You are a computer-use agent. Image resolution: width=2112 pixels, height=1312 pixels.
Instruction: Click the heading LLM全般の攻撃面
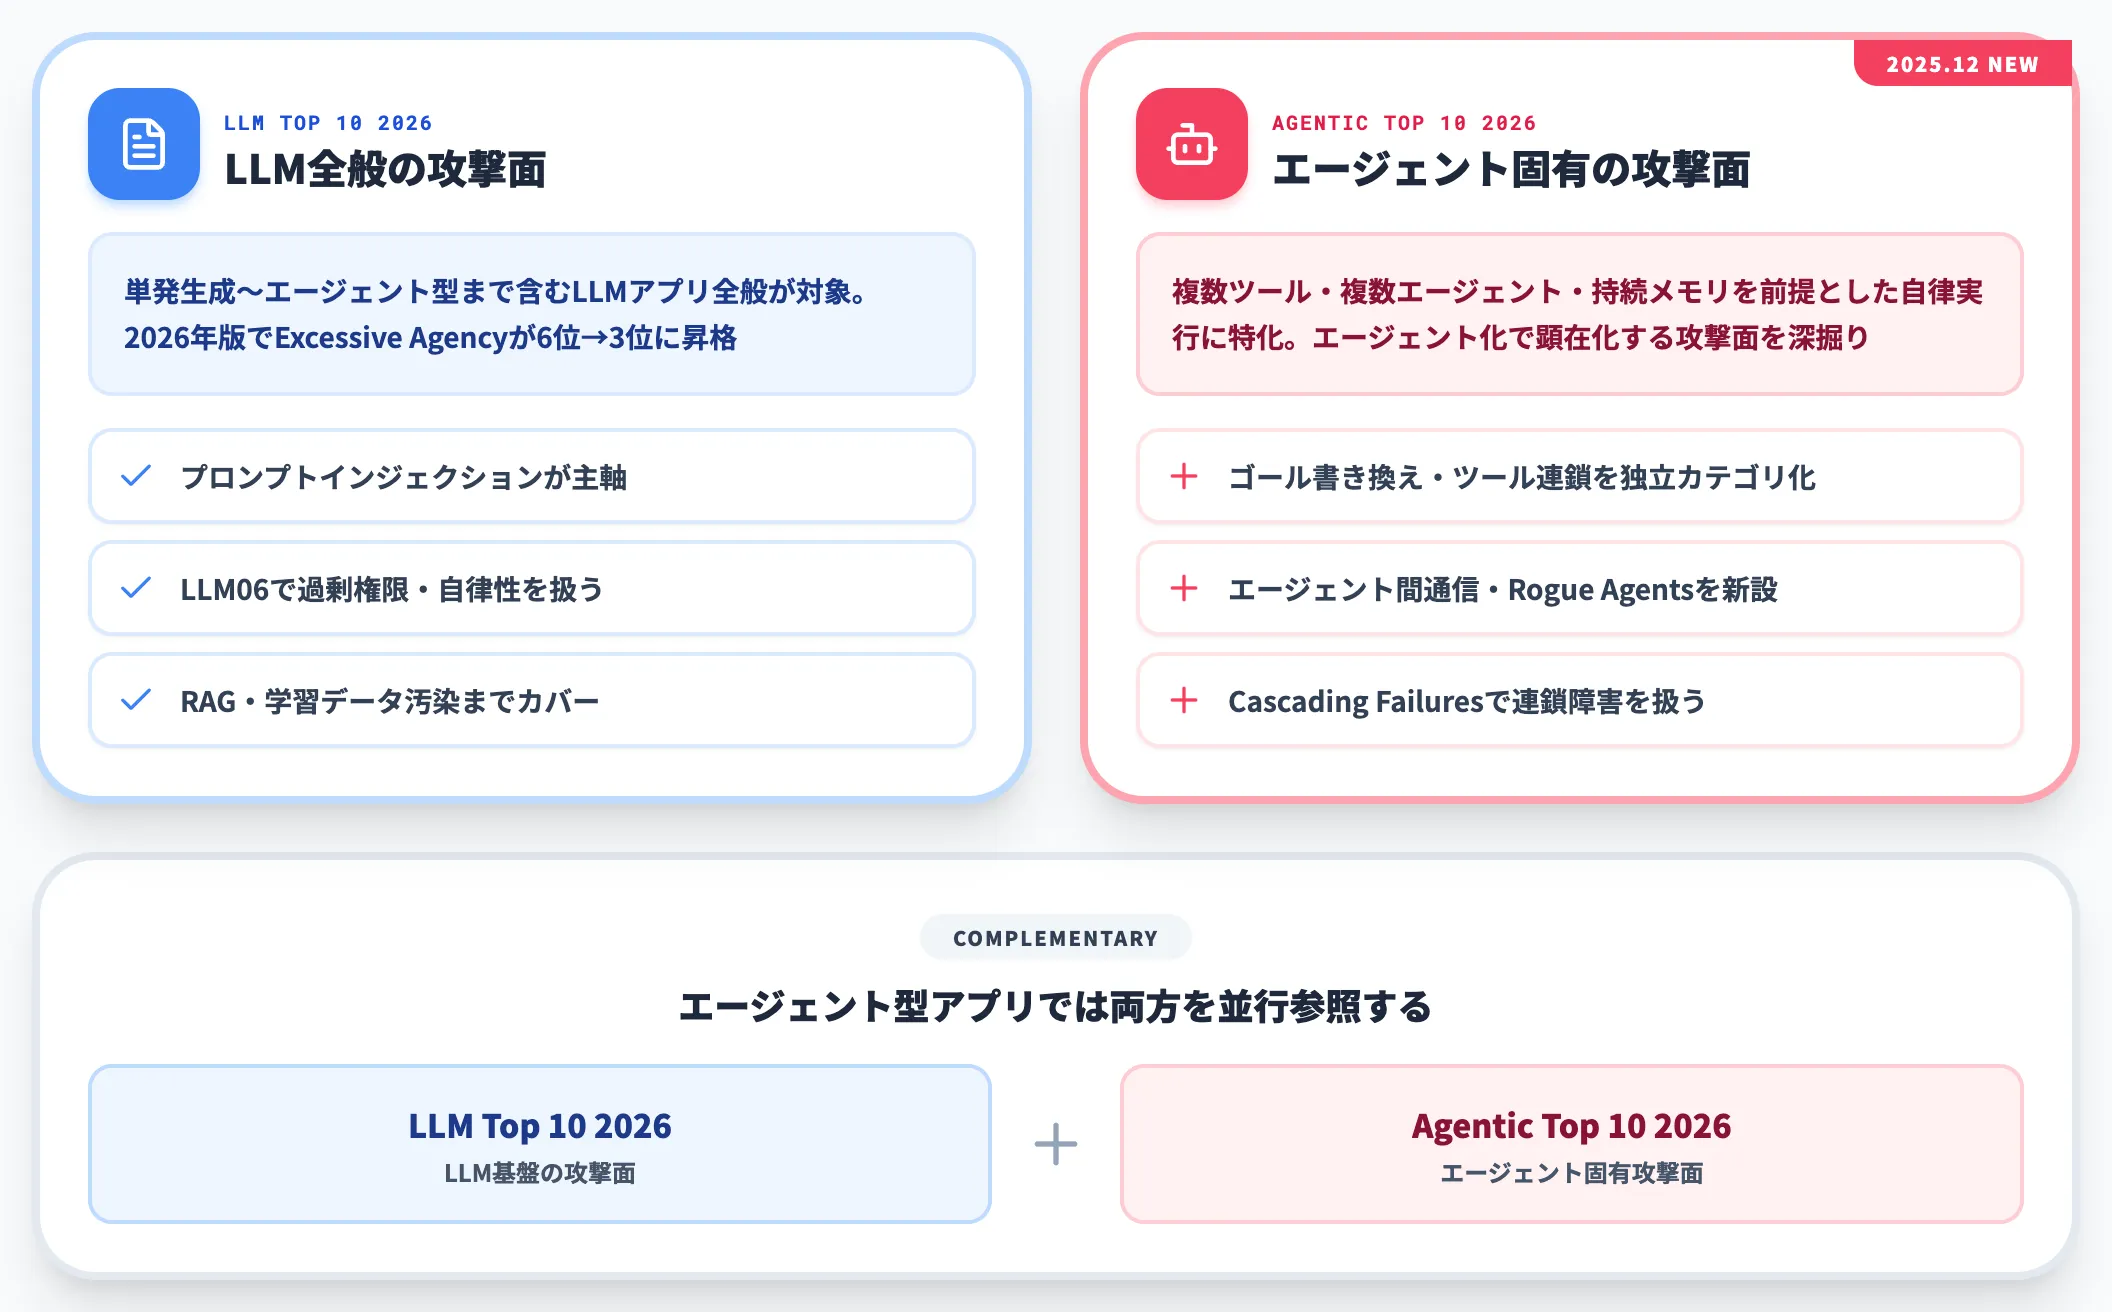[386, 169]
